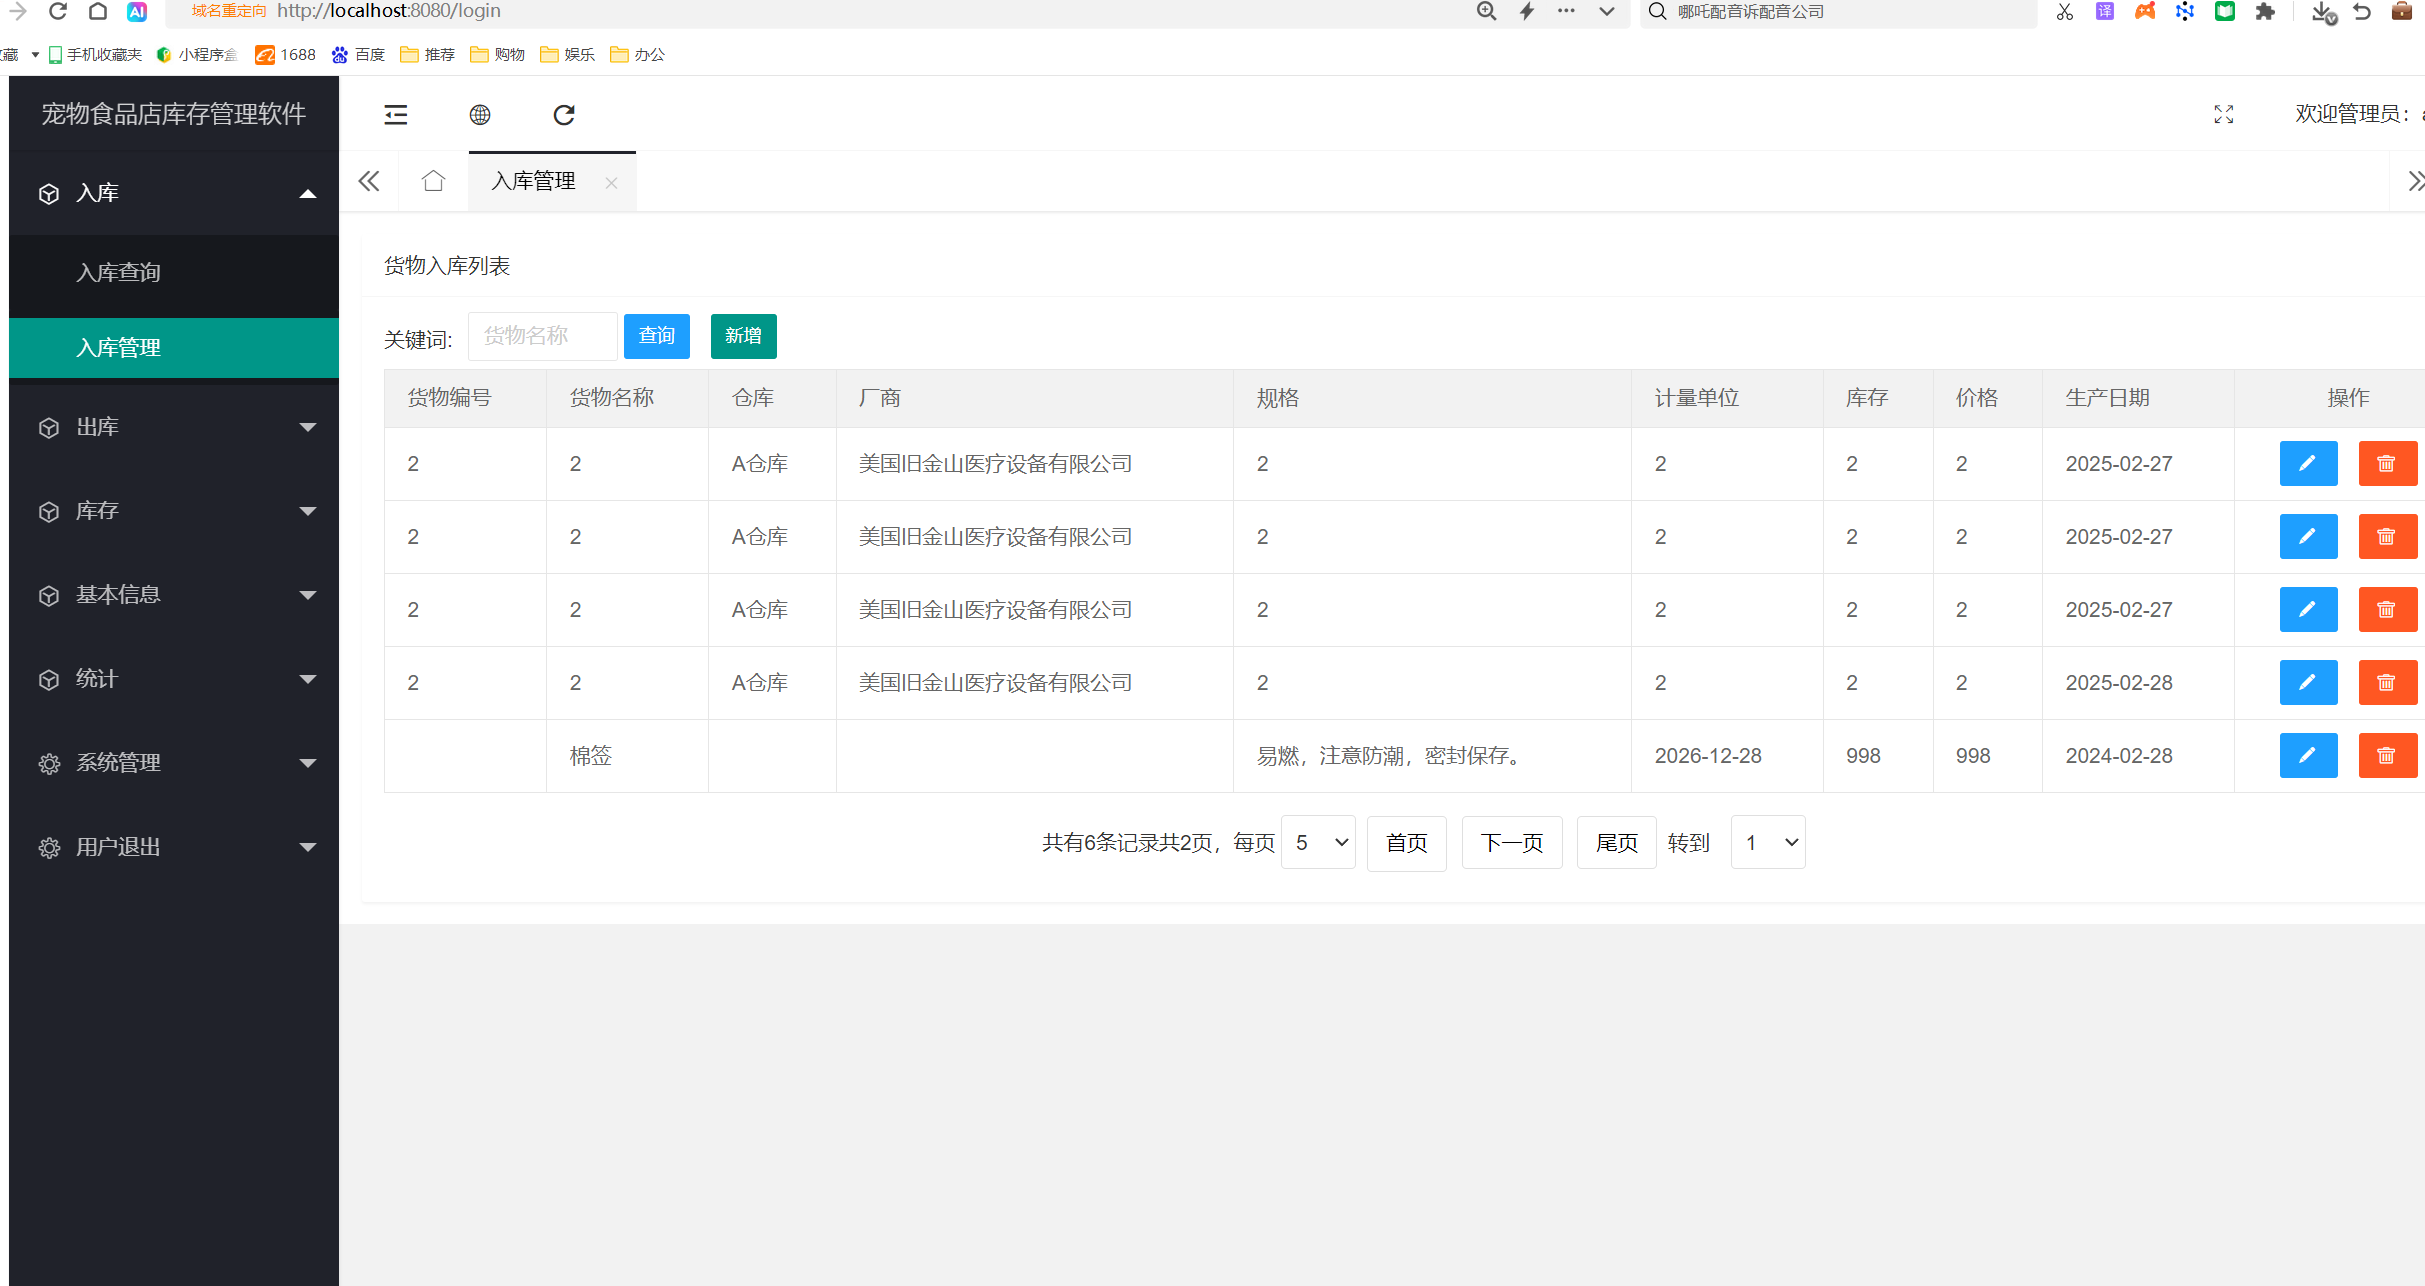Open the 转到 page number dropdown
This screenshot has width=2425, height=1286.
(1767, 842)
